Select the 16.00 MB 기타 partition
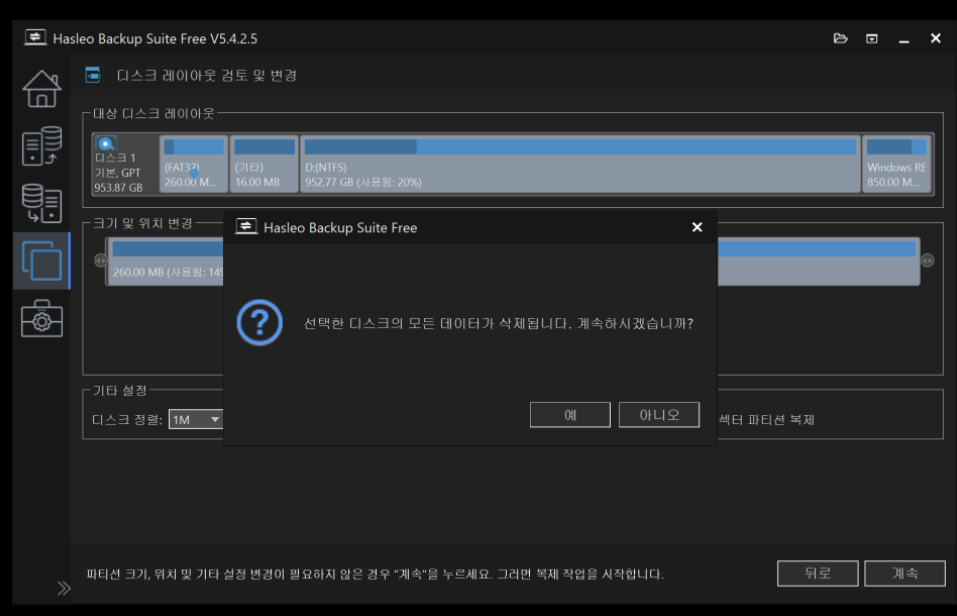Viewport: 957px width, 616px height. click(x=264, y=164)
